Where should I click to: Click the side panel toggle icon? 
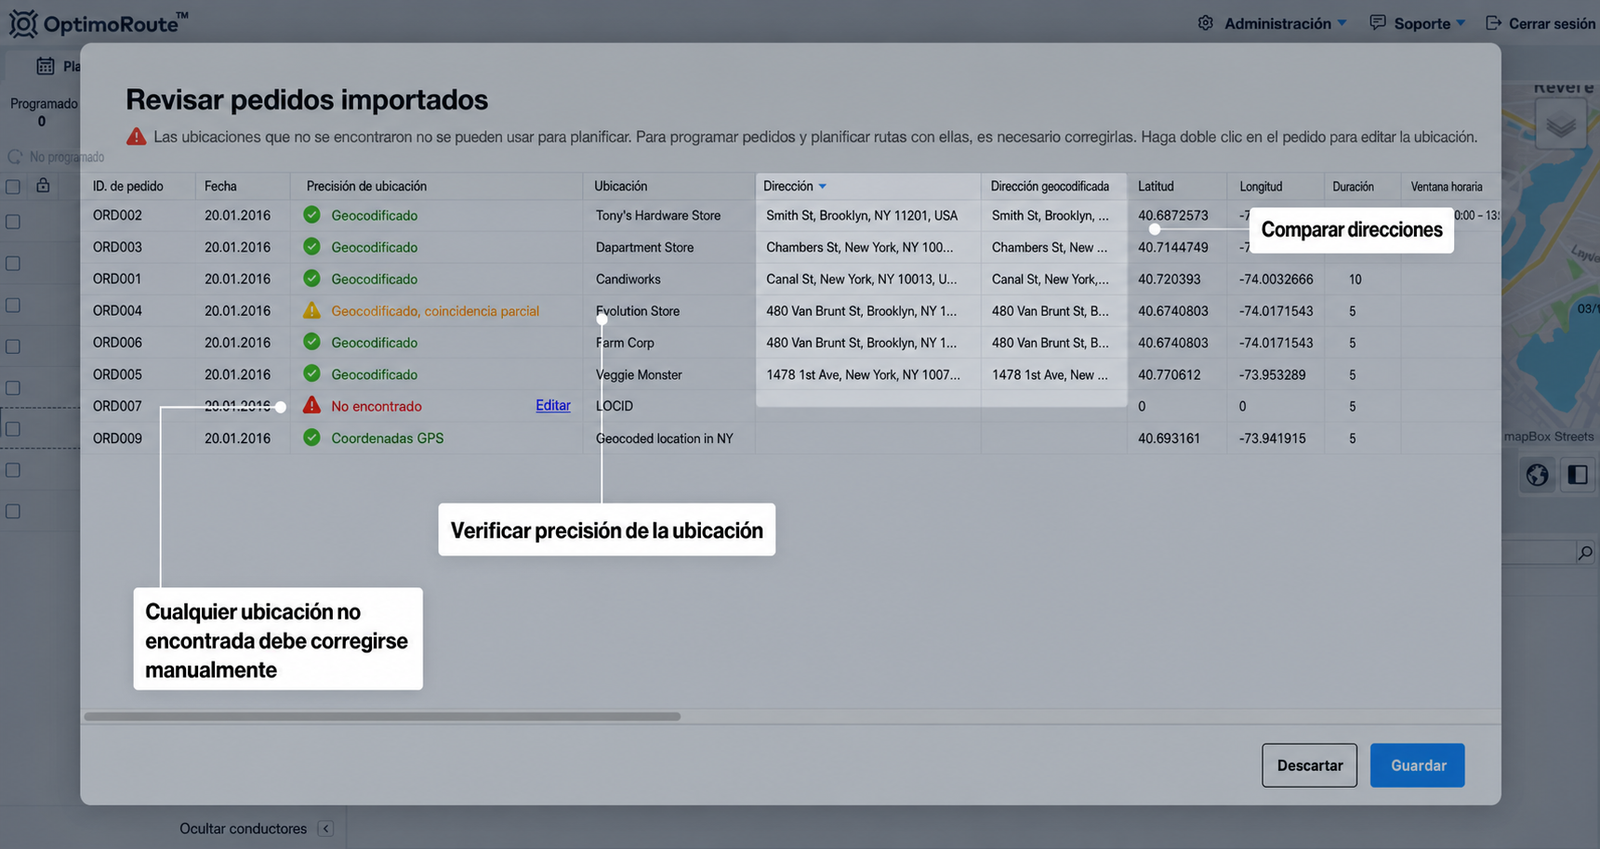click(x=1578, y=475)
